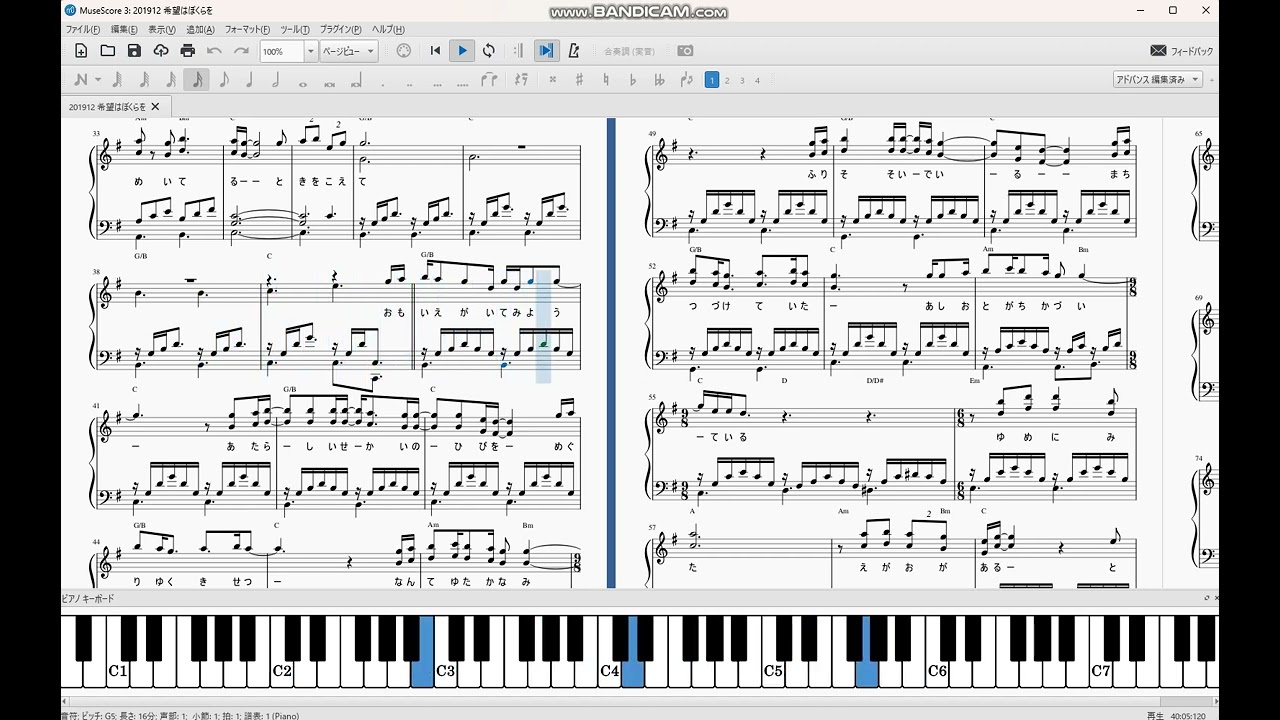The width and height of the screenshot is (1280, 720).
Task: Open the フォーマット menu
Action: (x=247, y=30)
